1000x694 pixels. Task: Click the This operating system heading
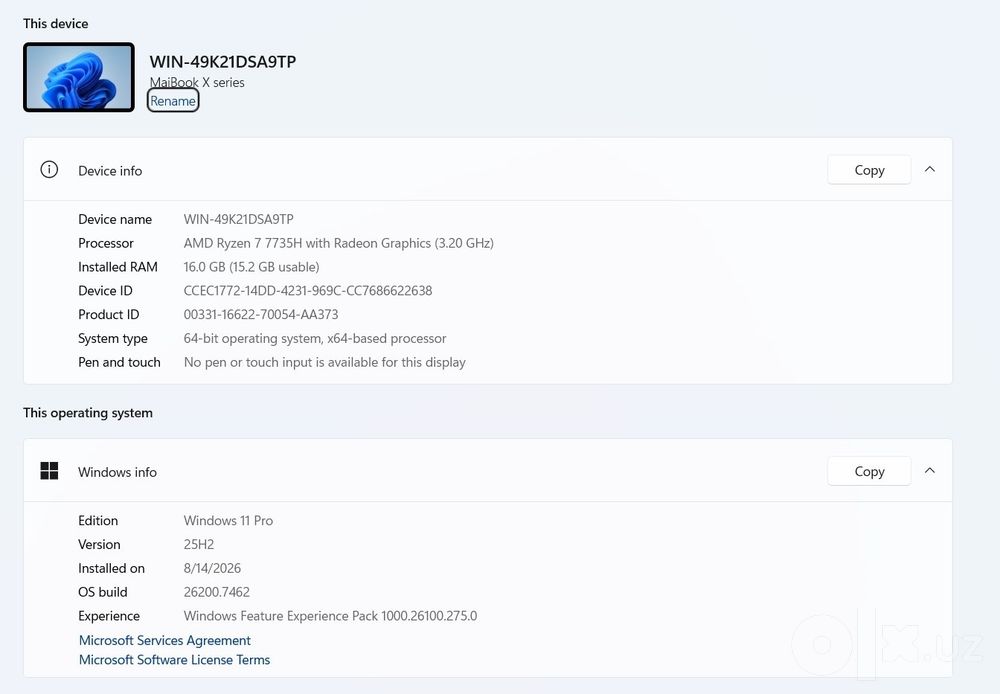pos(88,413)
